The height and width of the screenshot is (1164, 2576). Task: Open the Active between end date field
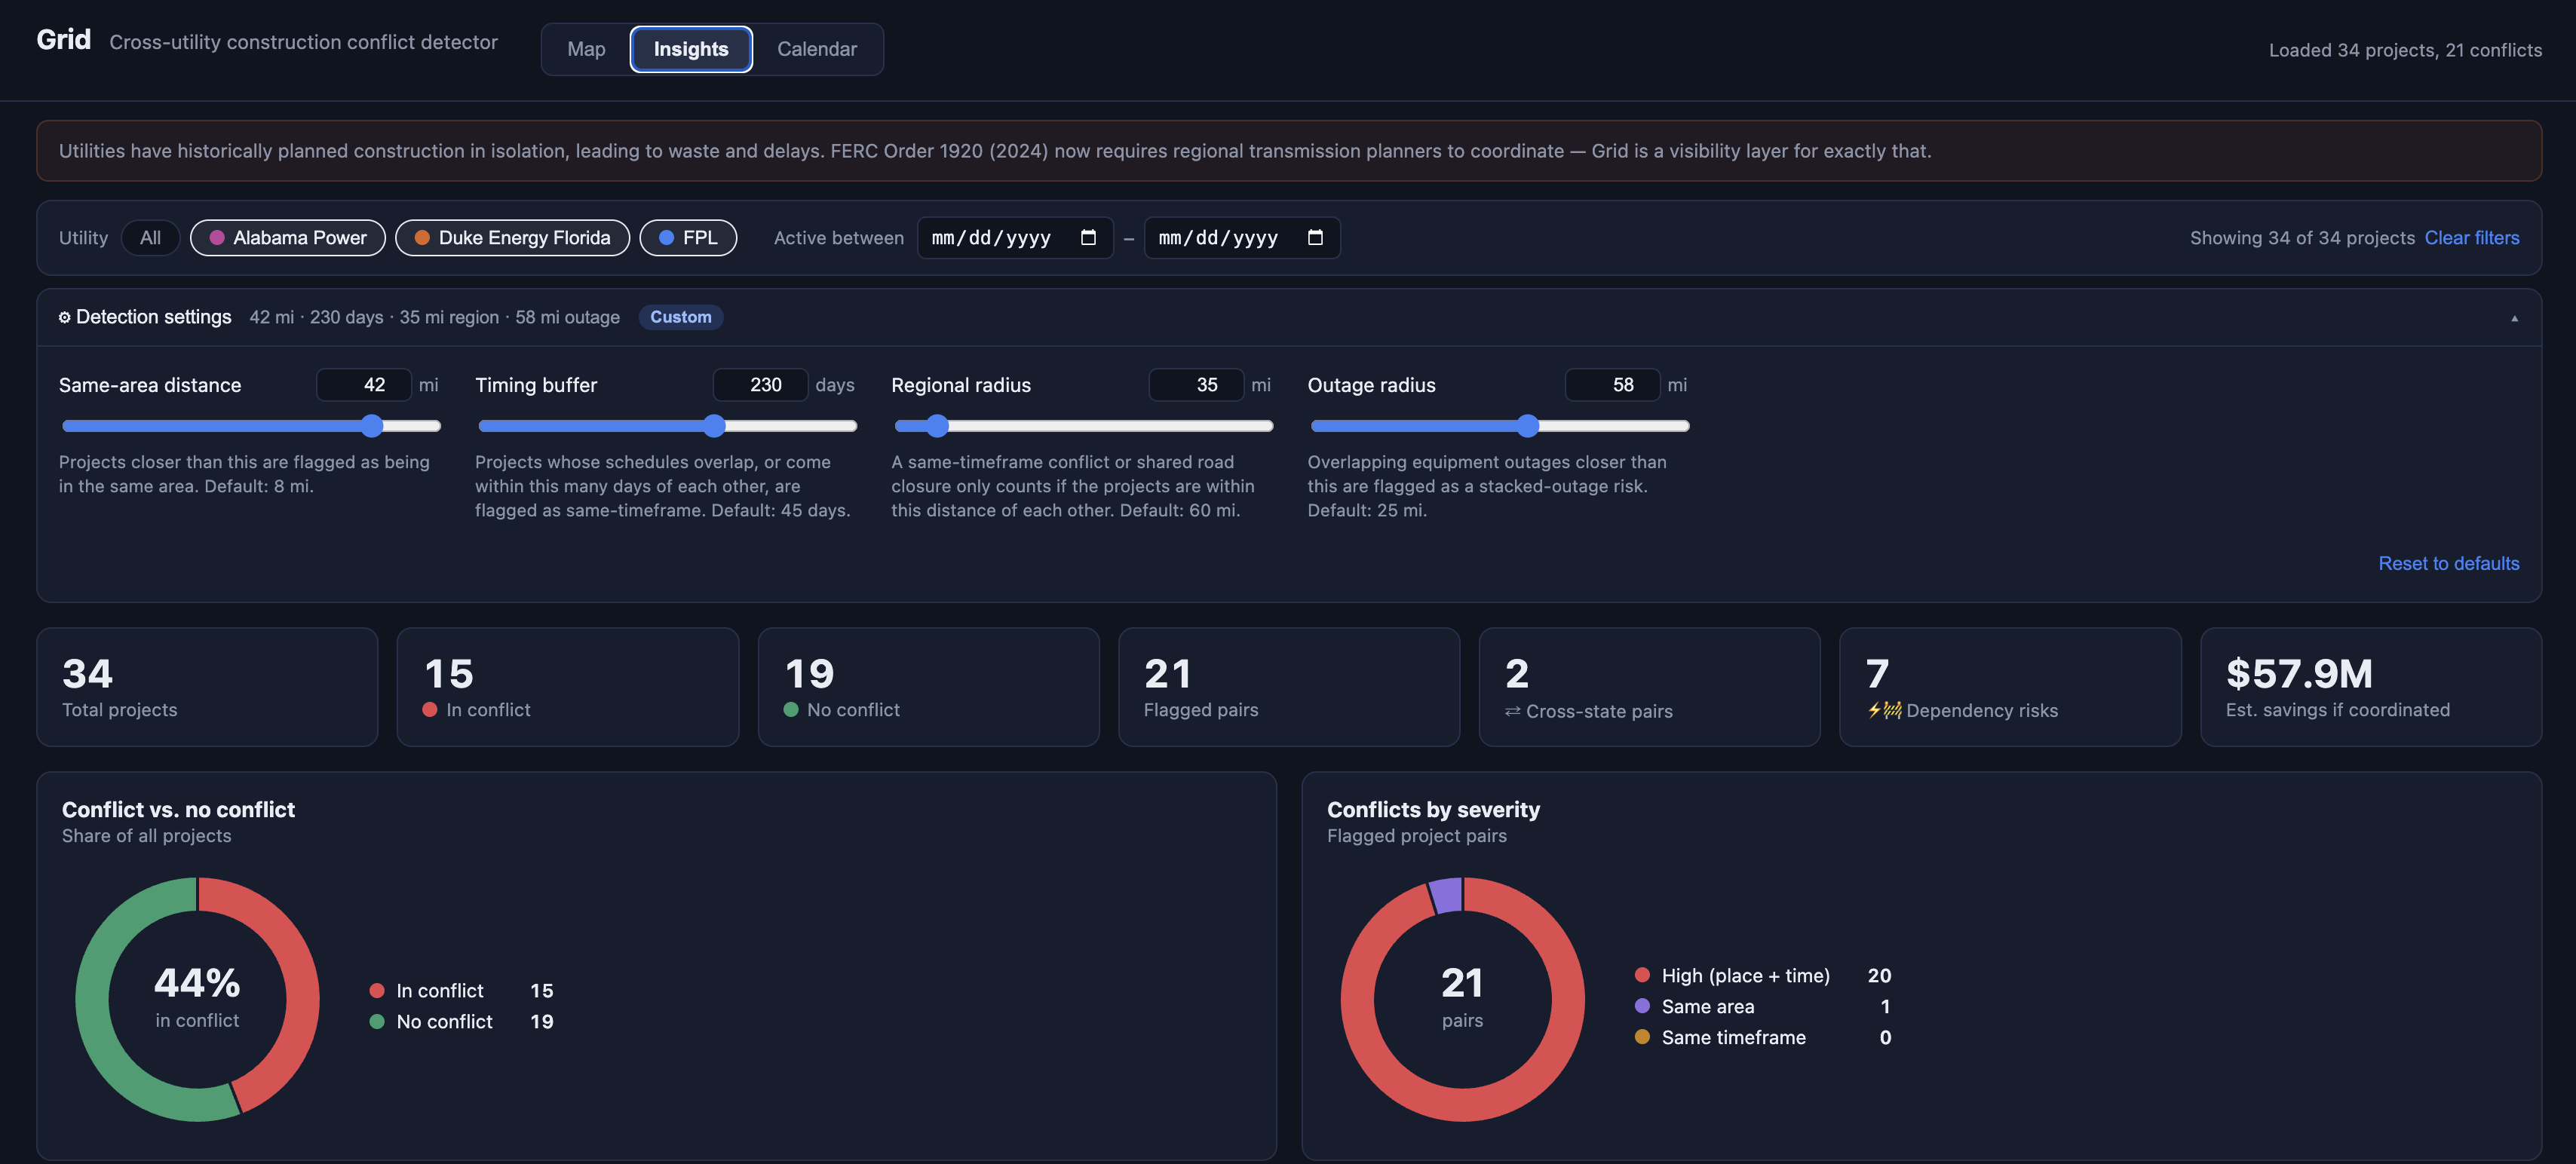pos(1242,238)
